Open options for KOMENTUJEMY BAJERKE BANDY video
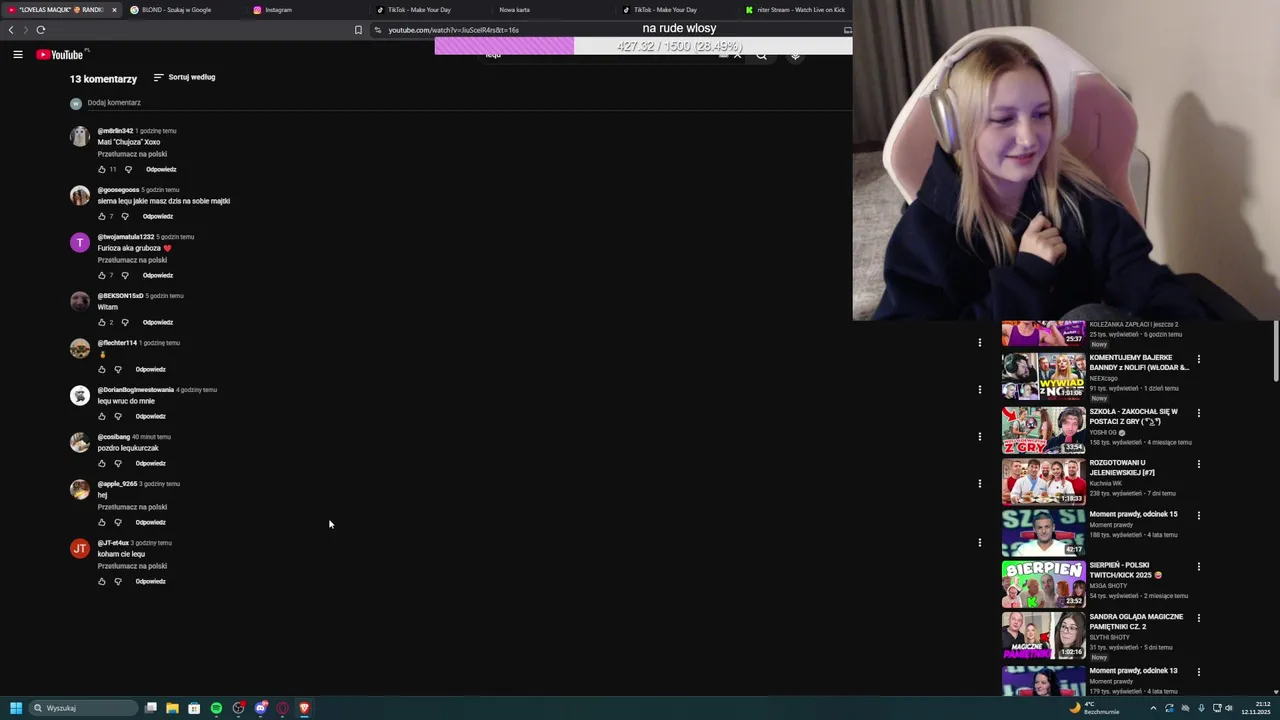This screenshot has height=720, width=1280. (1198, 359)
